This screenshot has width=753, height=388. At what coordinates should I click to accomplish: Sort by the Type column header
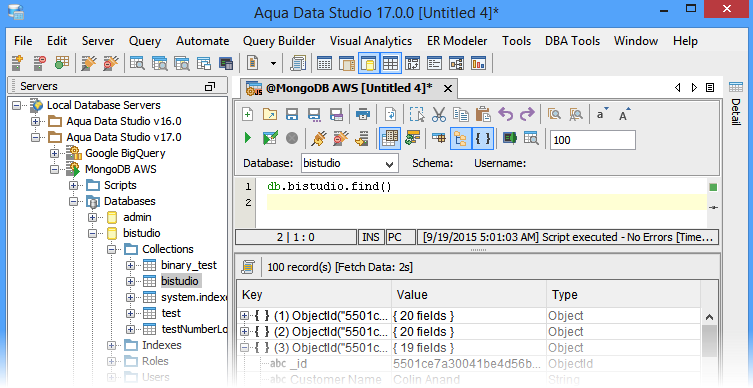(623, 295)
